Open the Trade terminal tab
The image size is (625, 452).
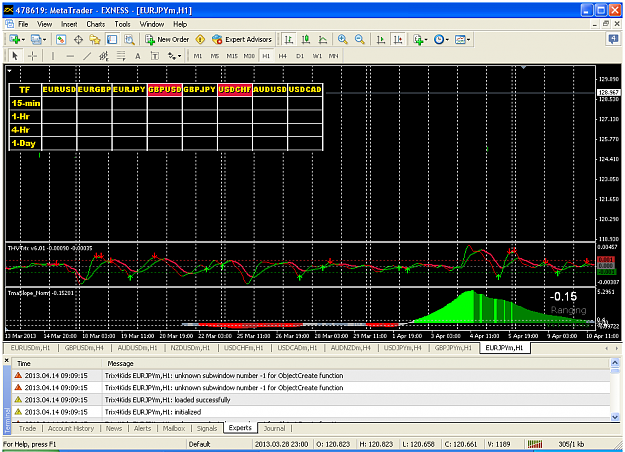coord(27,428)
